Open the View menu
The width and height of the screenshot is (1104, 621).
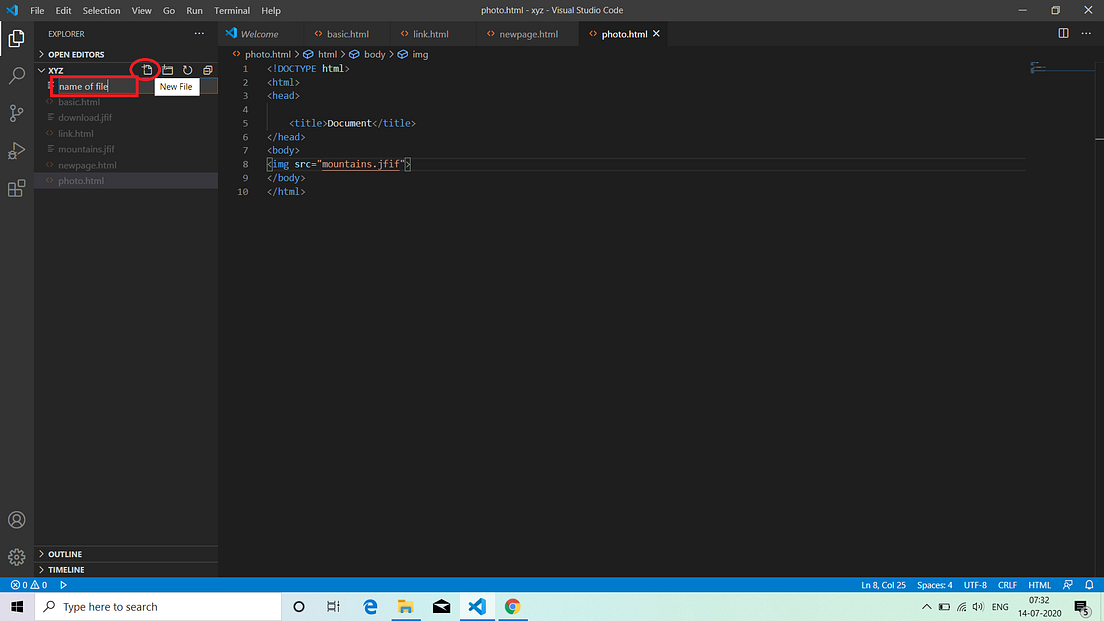[x=142, y=11]
